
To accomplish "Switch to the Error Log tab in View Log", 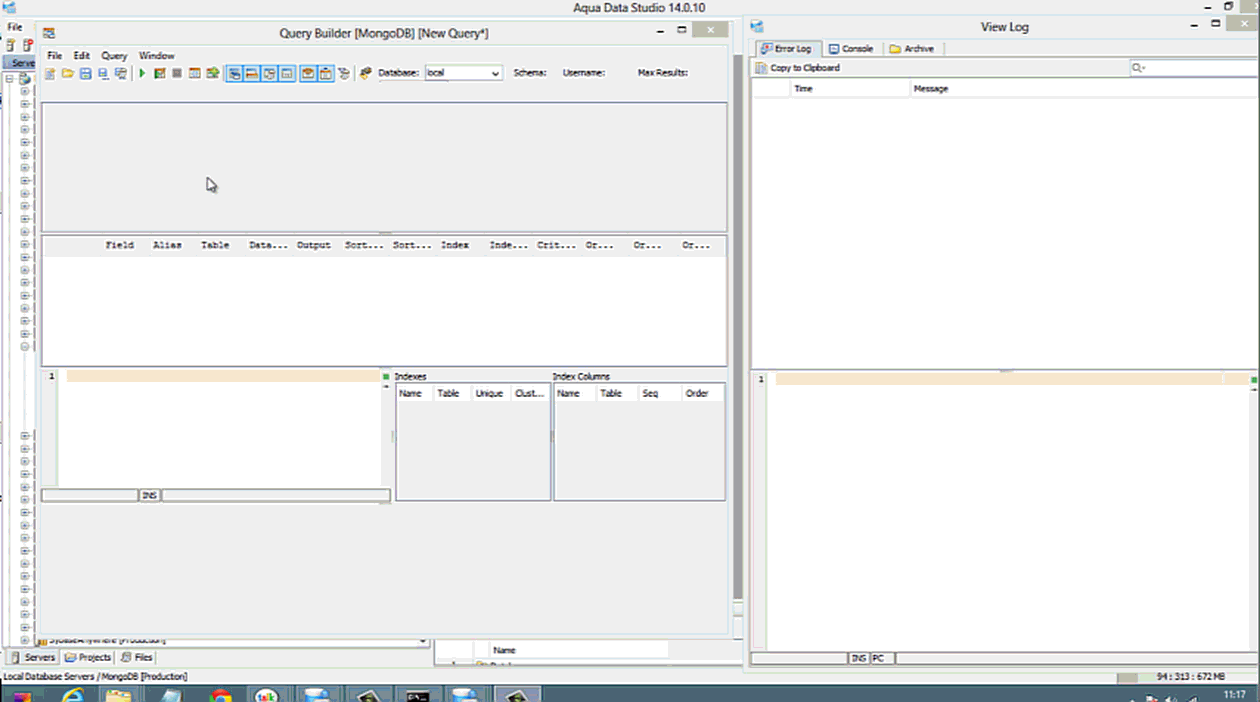I will (787, 48).
